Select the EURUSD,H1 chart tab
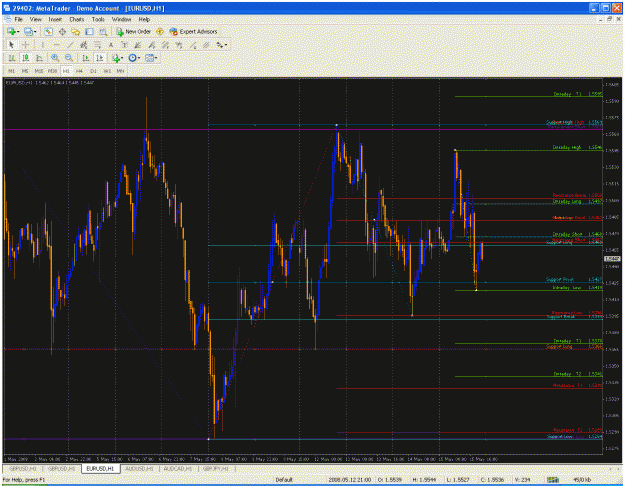625x486 pixels. click(x=100, y=469)
